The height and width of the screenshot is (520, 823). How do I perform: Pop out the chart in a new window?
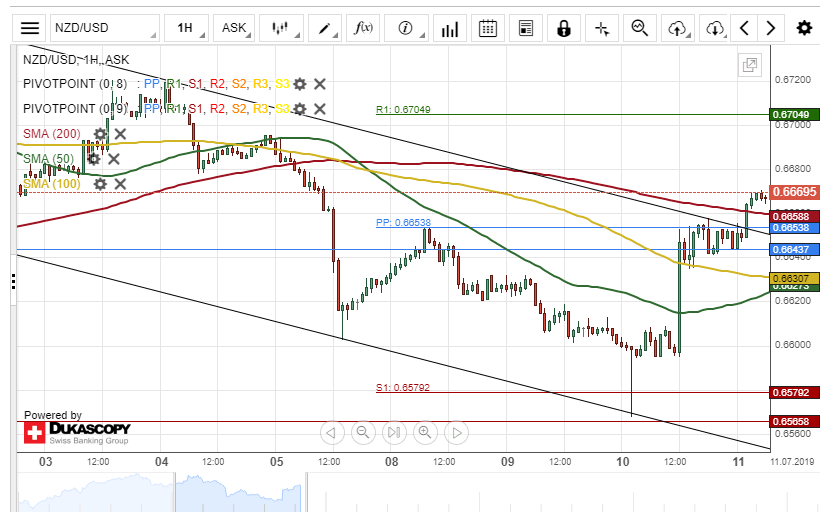click(750, 65)
